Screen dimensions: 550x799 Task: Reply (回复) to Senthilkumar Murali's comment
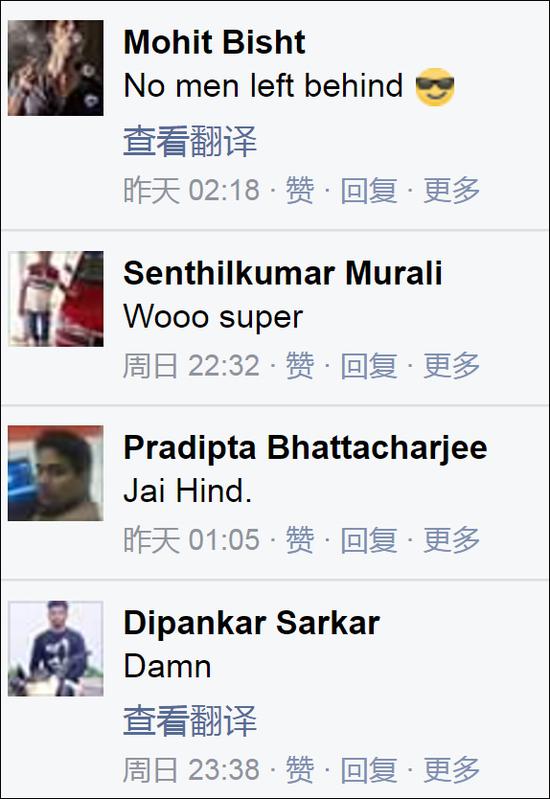[369, 365]
